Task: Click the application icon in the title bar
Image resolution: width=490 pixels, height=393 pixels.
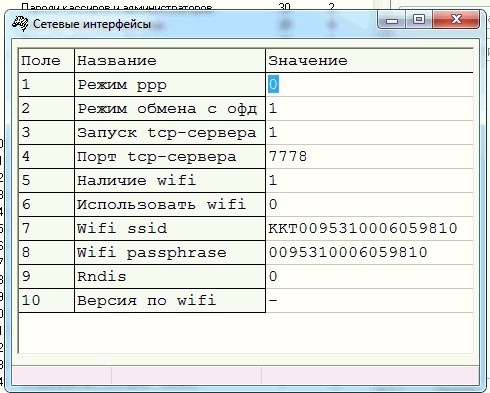Action: 20,24
